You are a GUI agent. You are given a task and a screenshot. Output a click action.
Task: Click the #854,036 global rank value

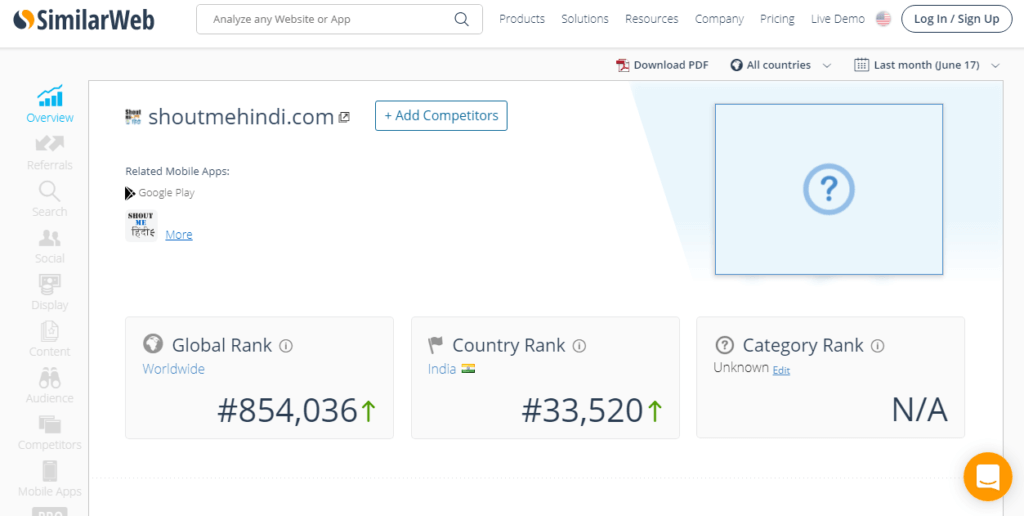(x=287, y=411)
